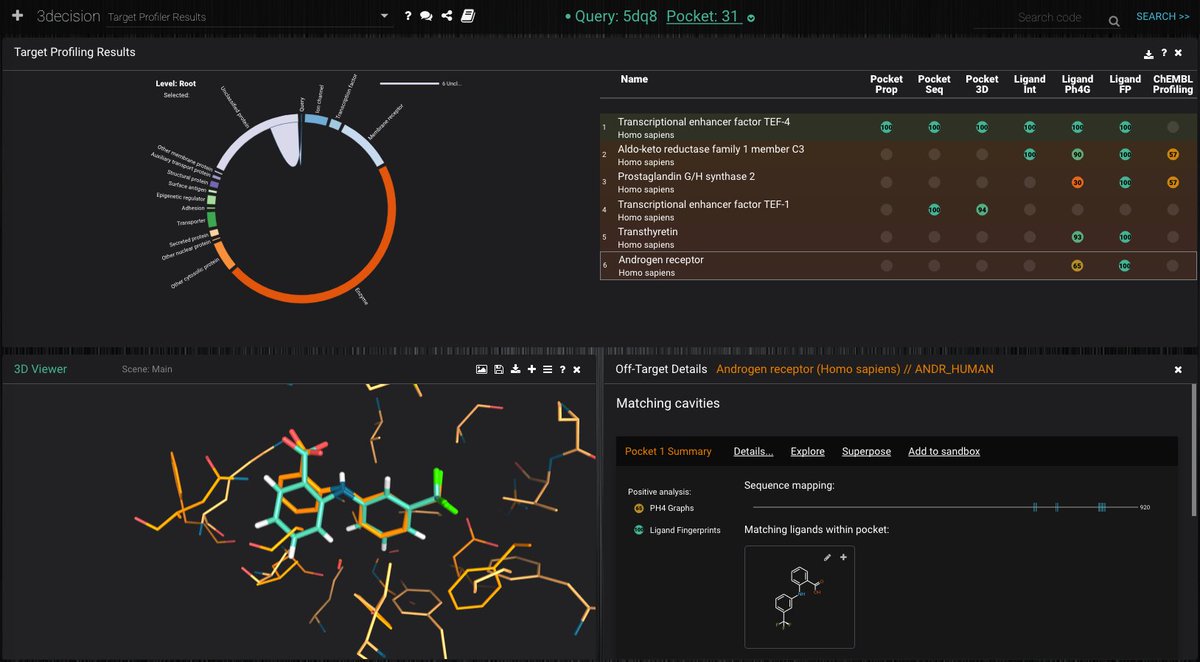Select the Androgen receptor row
This screenshot has height=662, width=1200.
point(898,266)
